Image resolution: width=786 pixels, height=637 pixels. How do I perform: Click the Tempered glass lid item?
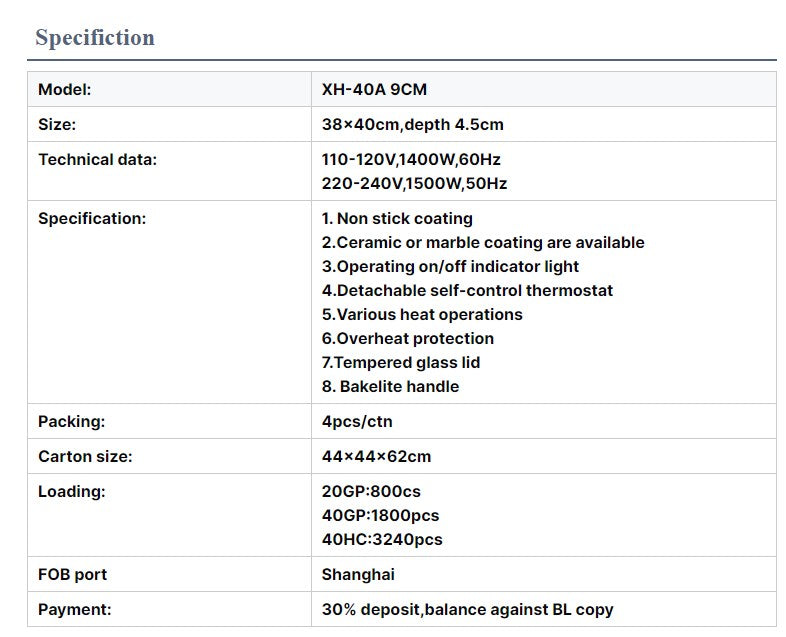click(x=401, y=363)
